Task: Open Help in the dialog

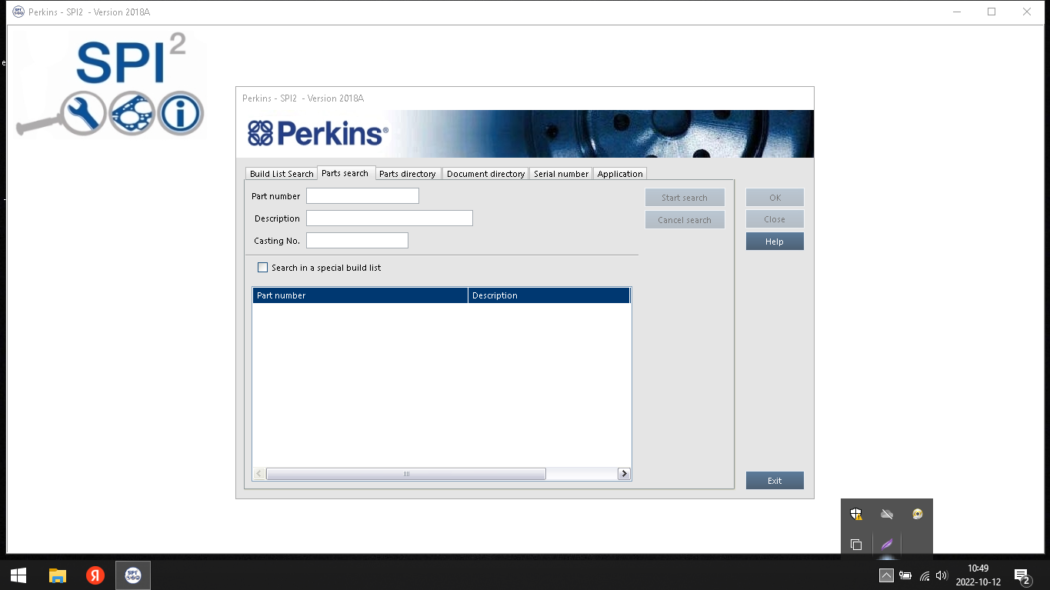Action: (775, 241)
